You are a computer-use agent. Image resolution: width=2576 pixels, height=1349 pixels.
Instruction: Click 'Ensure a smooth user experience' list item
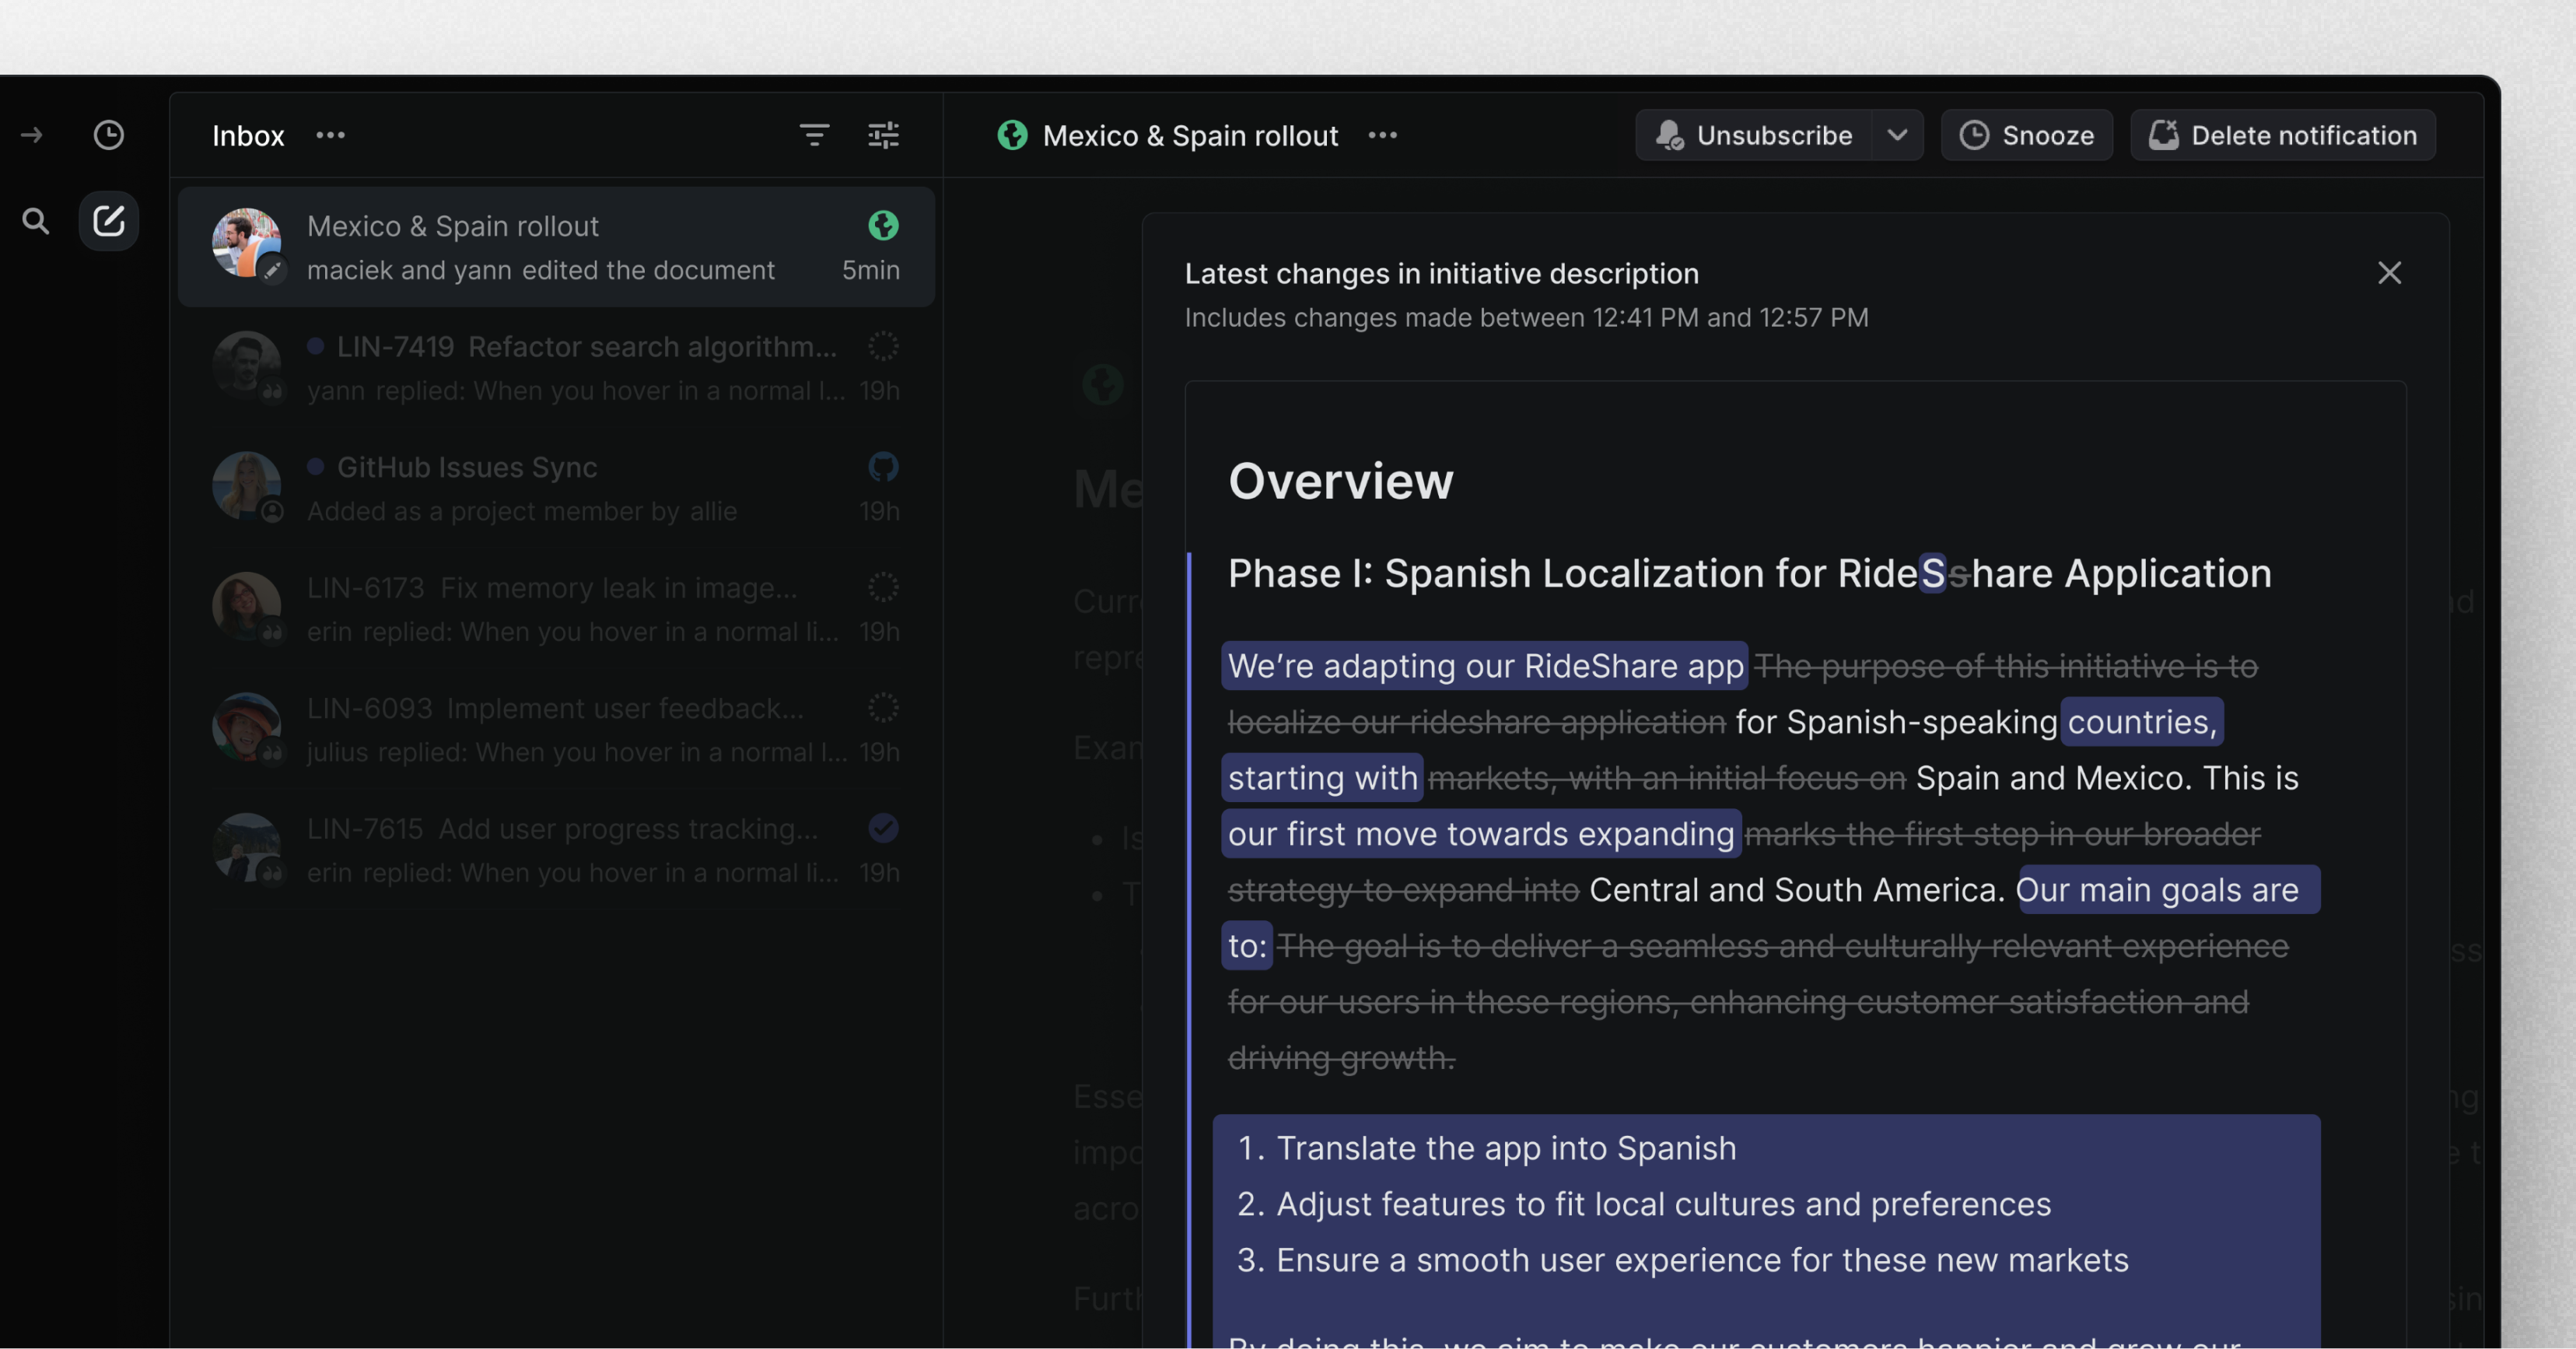[1702, 1260]
